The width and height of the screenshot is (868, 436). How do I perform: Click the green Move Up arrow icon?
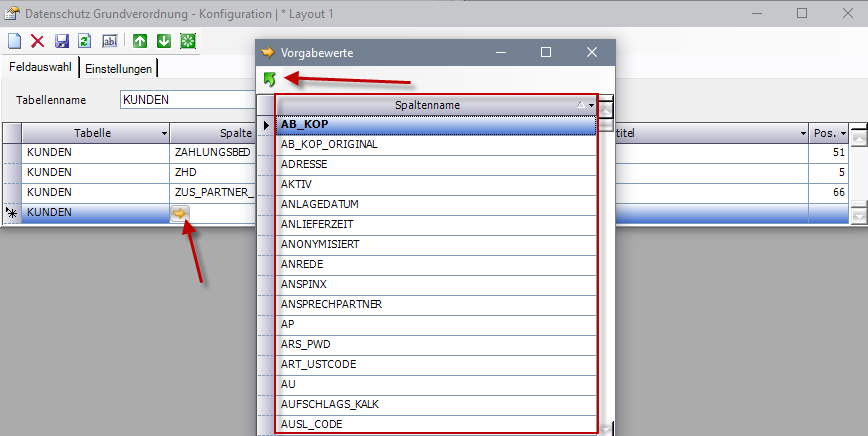click(x=140, y=41)
